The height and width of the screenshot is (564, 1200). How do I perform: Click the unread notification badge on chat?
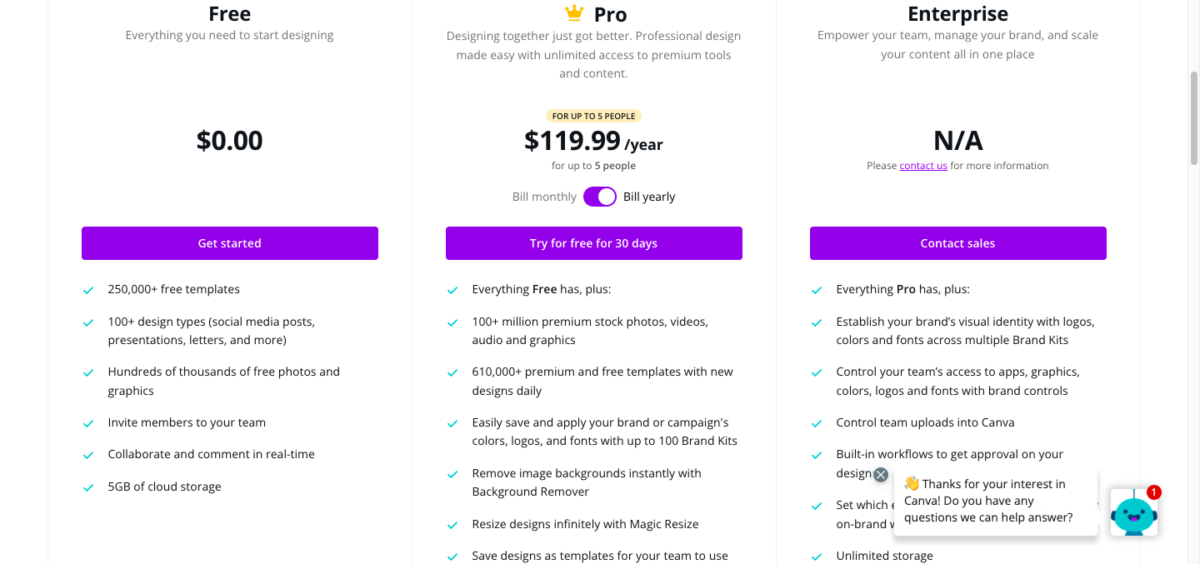pyautogui.click(x=1154, y=492)
